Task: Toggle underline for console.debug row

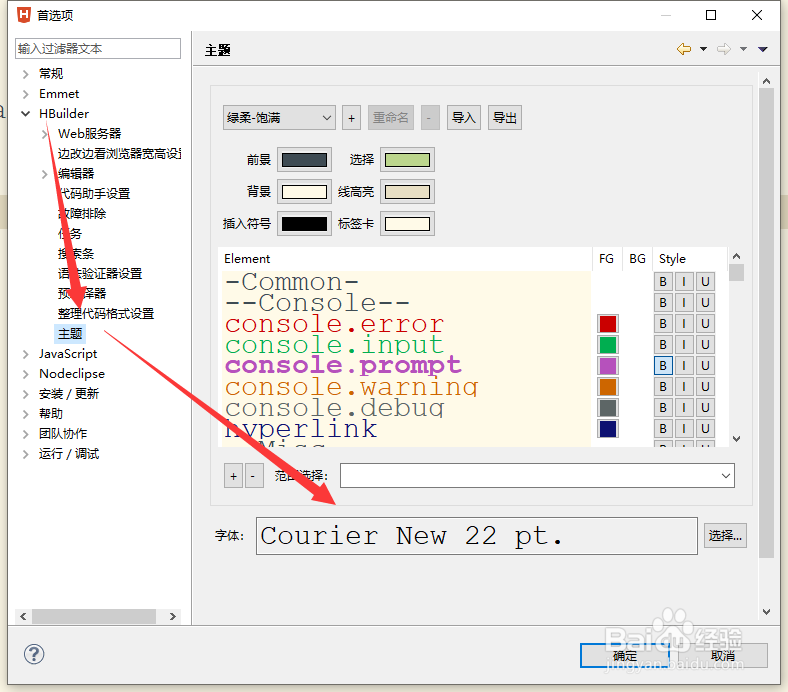Action: coord(705,408)
